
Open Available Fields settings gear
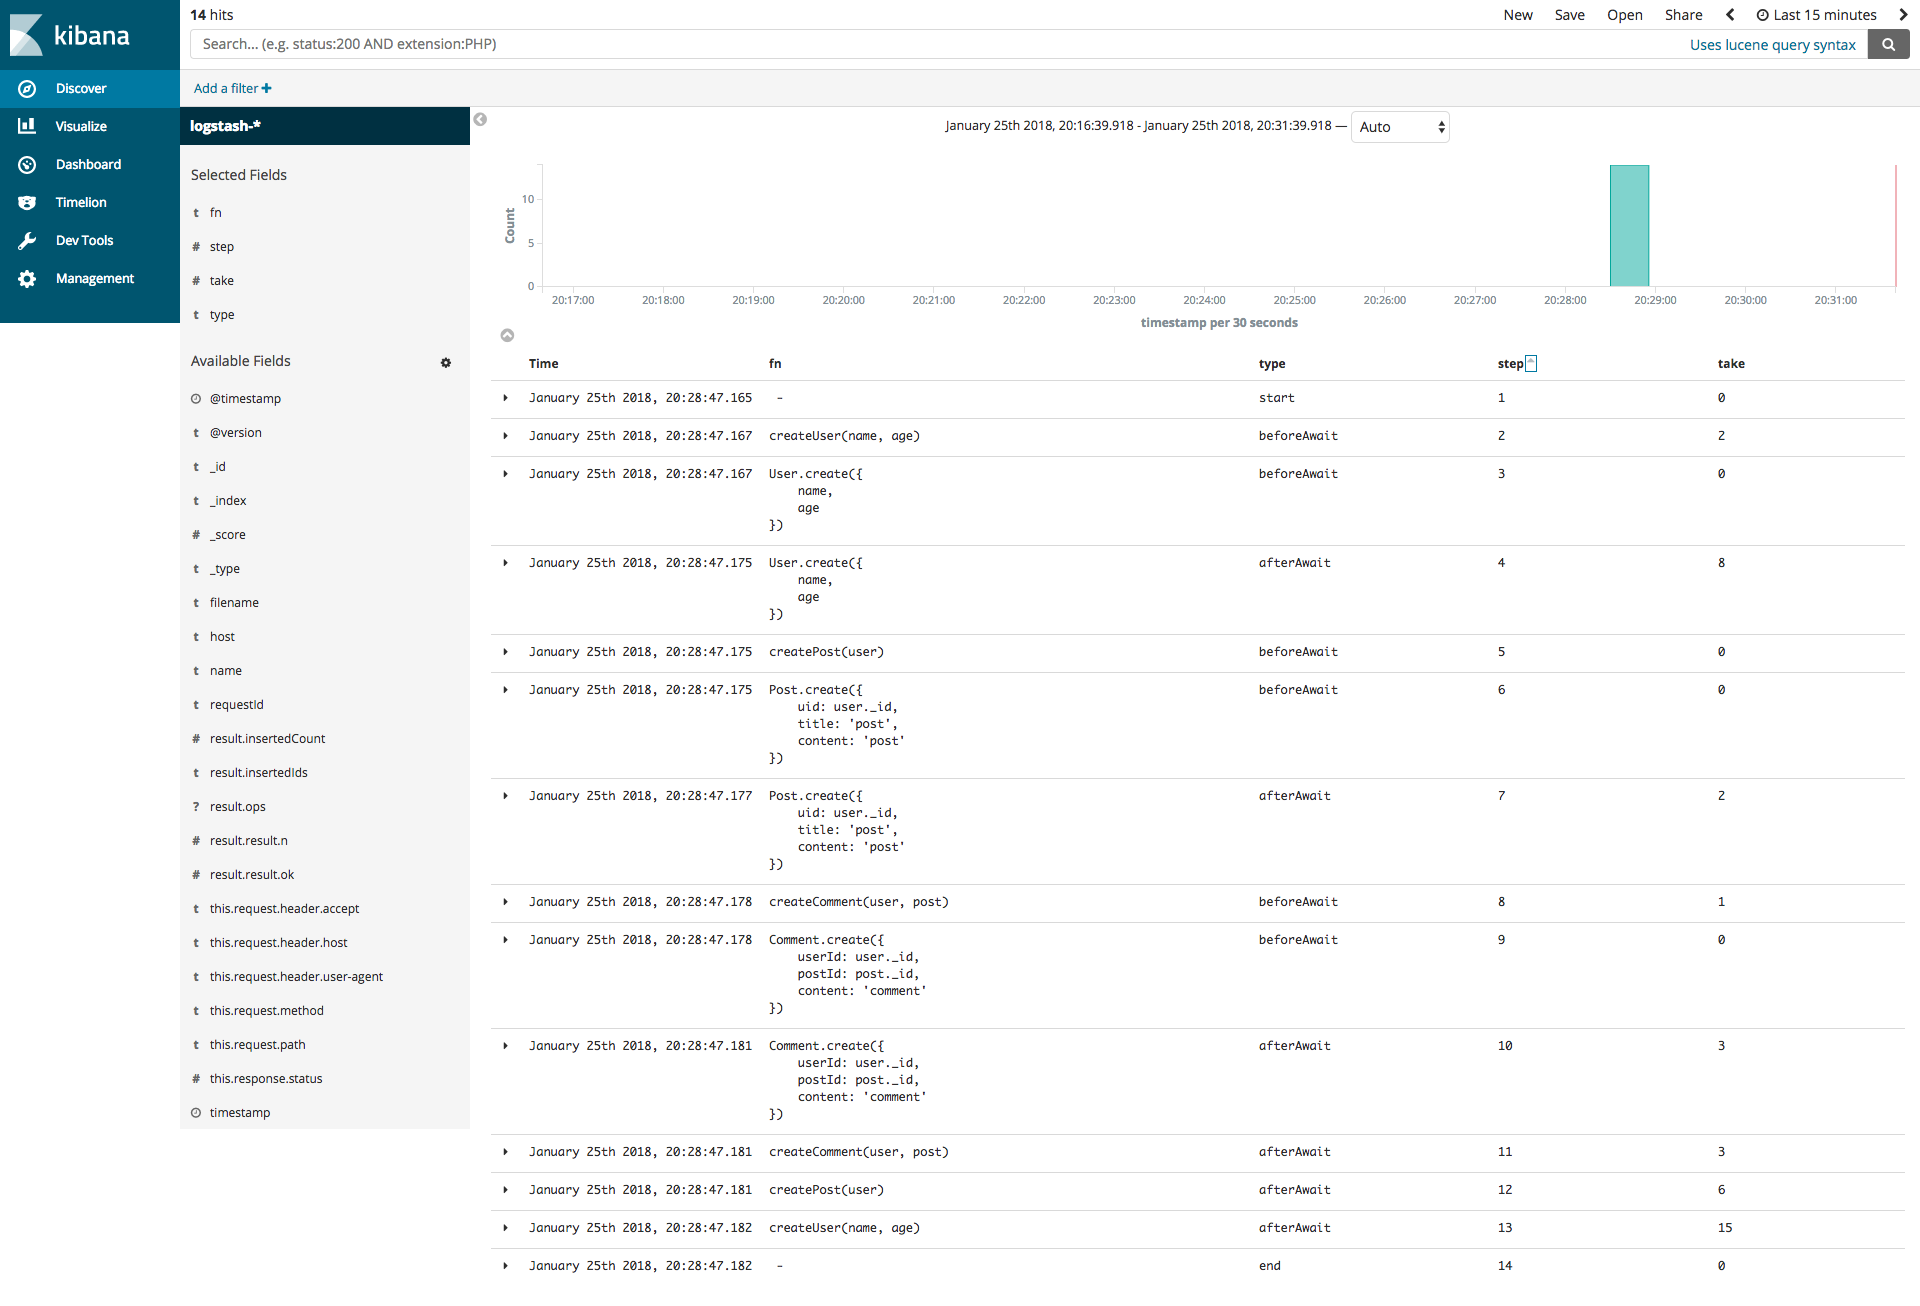[446, 362]
